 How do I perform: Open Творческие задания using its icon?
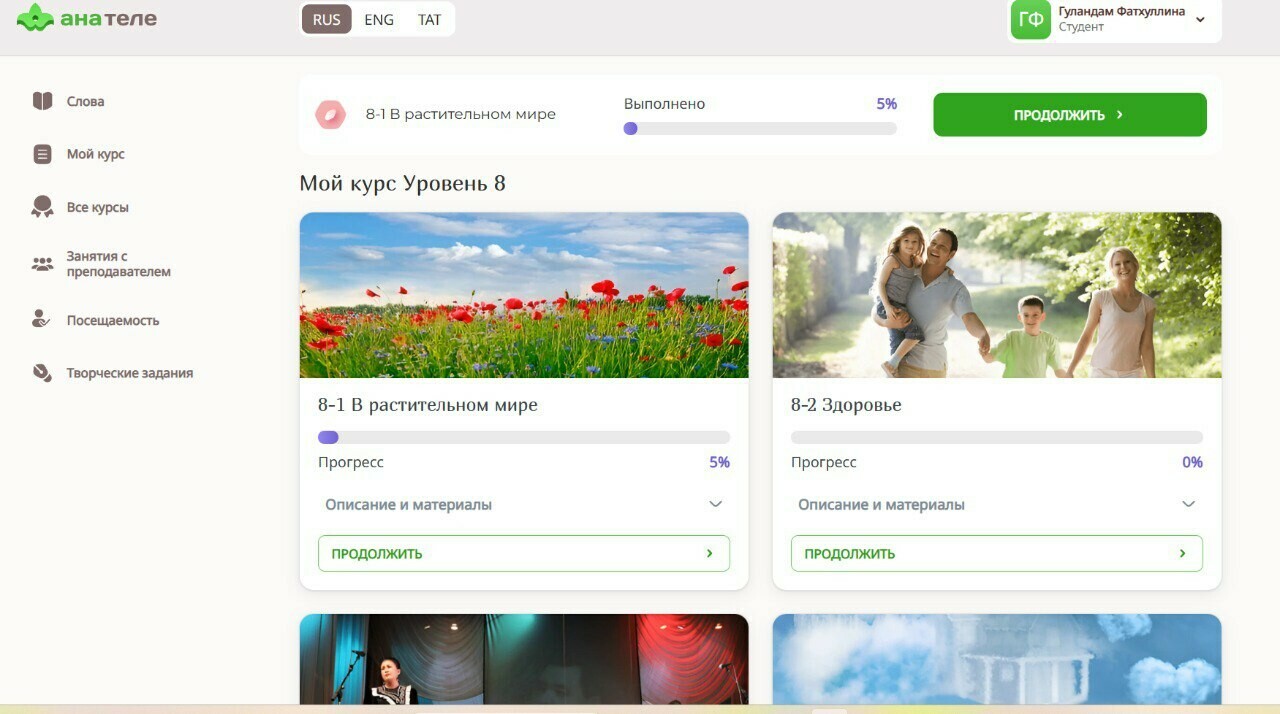pyautogui.click(x=42, y=373)
